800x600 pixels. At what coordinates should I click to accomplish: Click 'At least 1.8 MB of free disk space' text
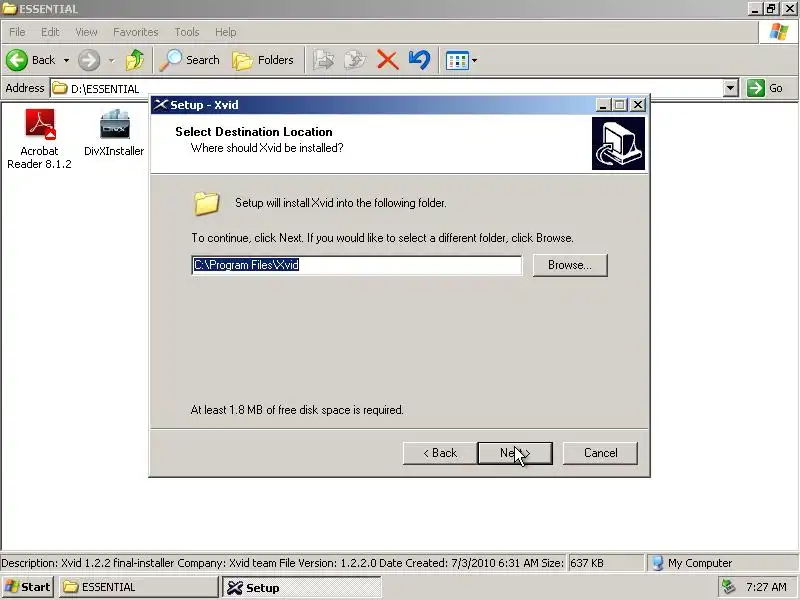pyautogui.click(x=297, y=410)
